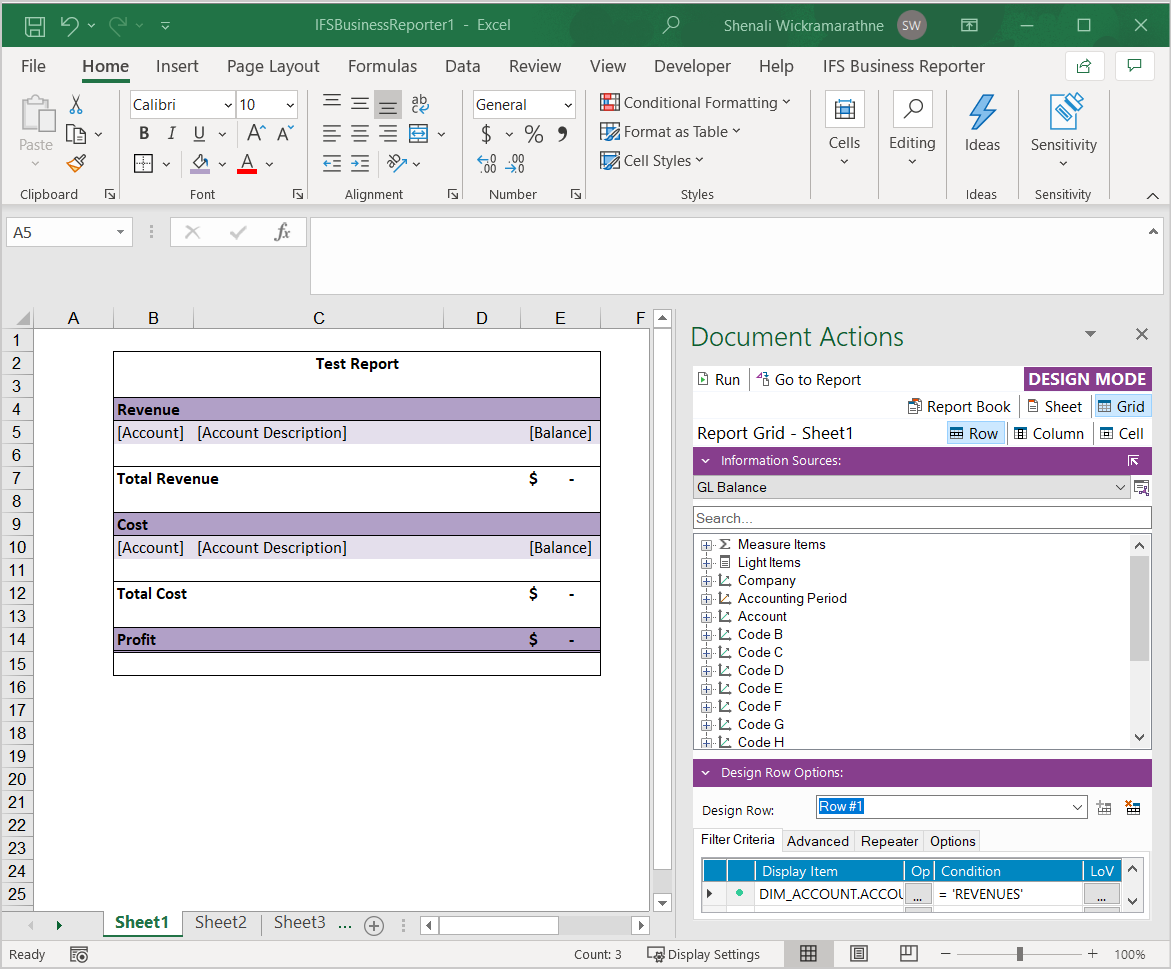Image resolution: width=1171 pixels, height=969 pixels.
Task: Adjust the zoom slider in status bar
Action: [1019, 954]
